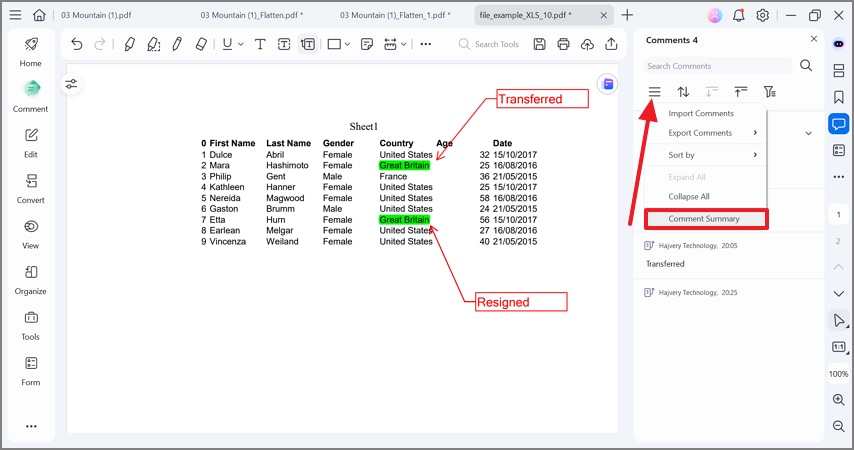Select the underline tool
This screenshot has height=450, width=854.
point(228,44)
